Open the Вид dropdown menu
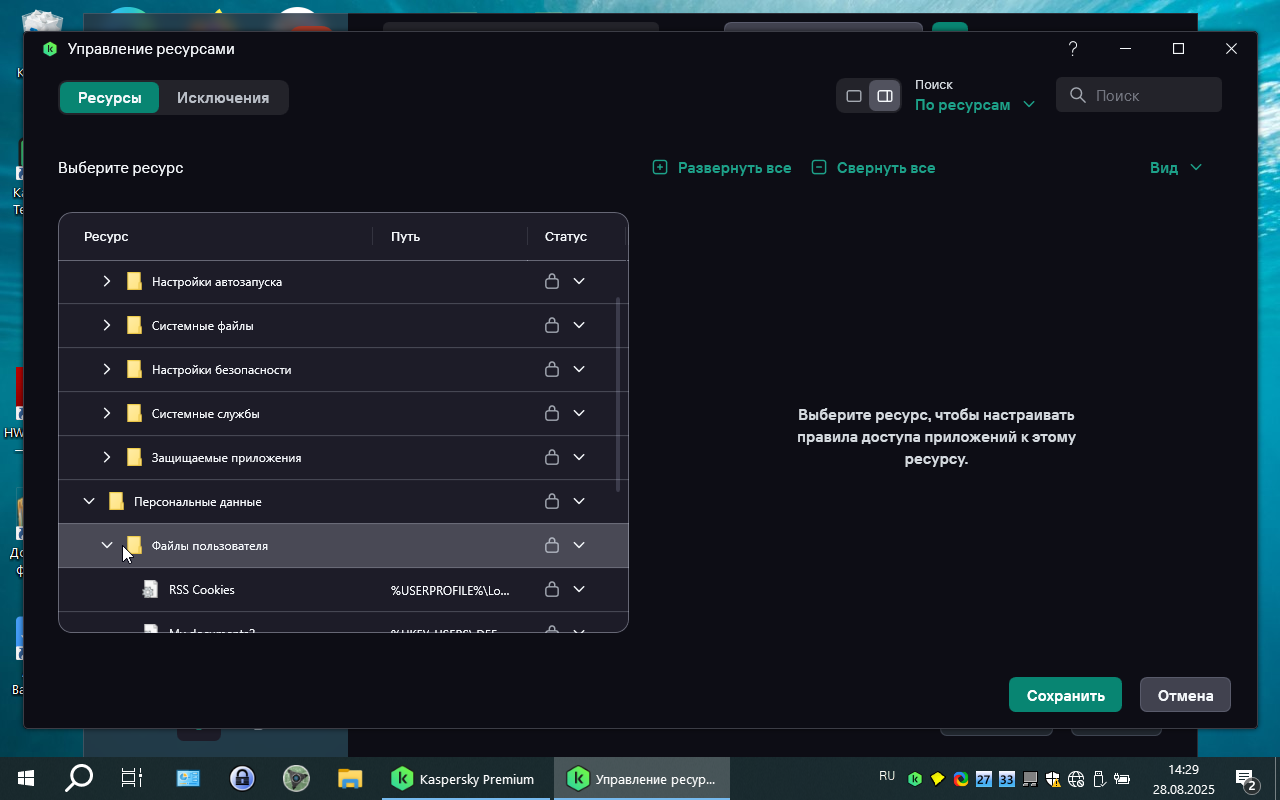This screenshot has height=800, width=1280. (x=1176, y=168)
